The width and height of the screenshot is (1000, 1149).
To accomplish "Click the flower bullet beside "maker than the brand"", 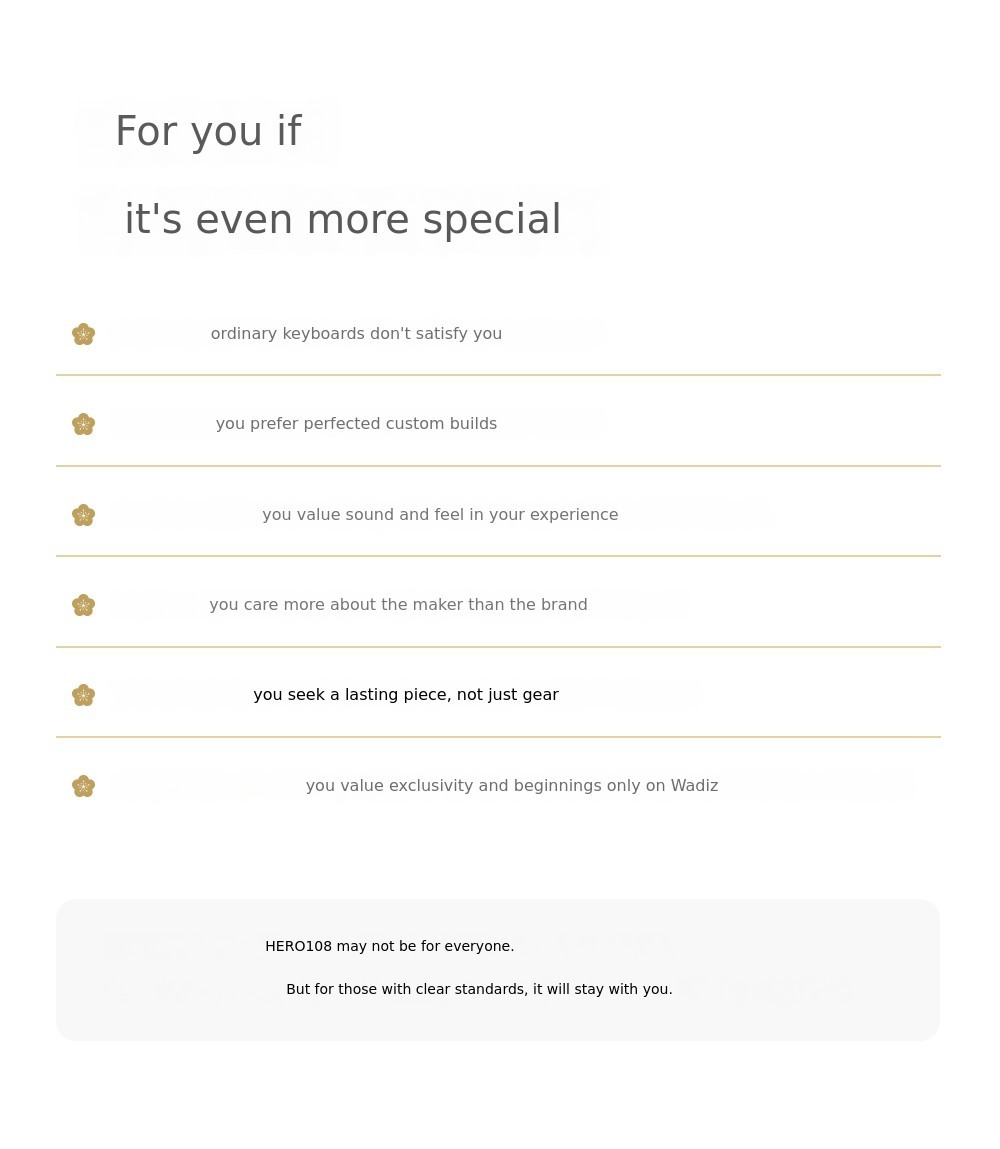I will [84, 605].
